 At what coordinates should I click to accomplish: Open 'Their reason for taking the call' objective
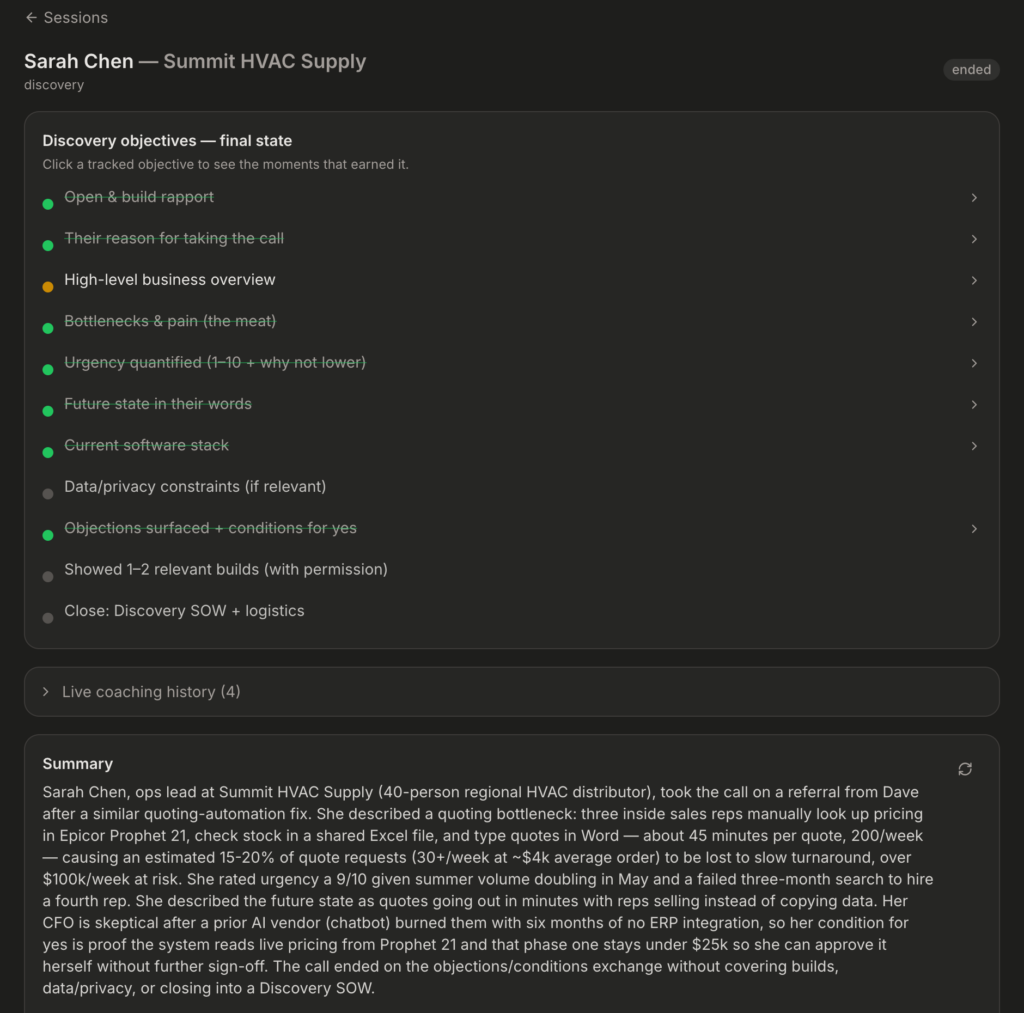pos(511,239)
